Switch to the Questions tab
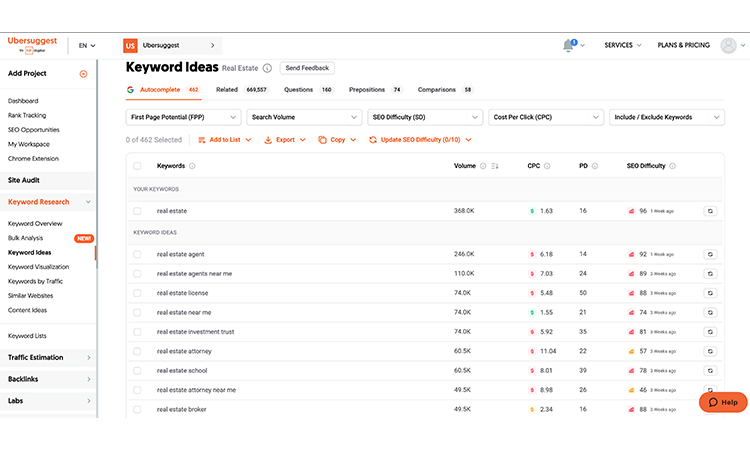The image size is (750, 450). (309, 90)
